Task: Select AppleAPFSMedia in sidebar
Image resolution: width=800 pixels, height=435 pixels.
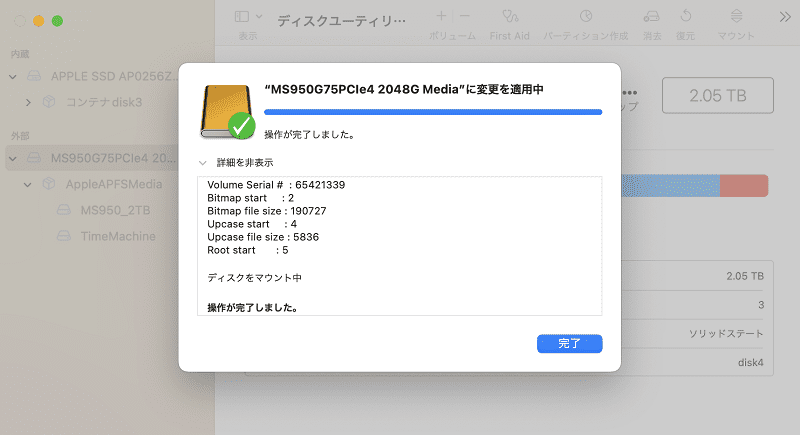Action: click(x=114, y=184)
